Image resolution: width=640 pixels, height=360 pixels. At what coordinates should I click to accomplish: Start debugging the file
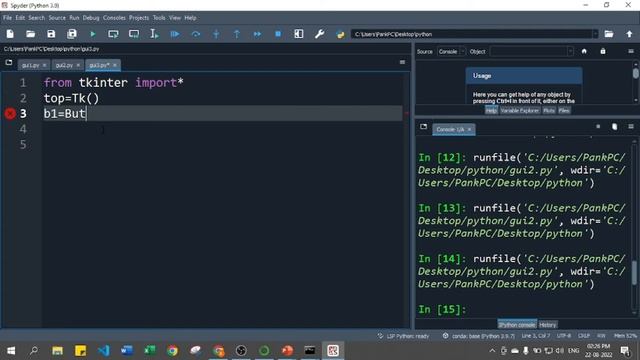click(175, 34)
